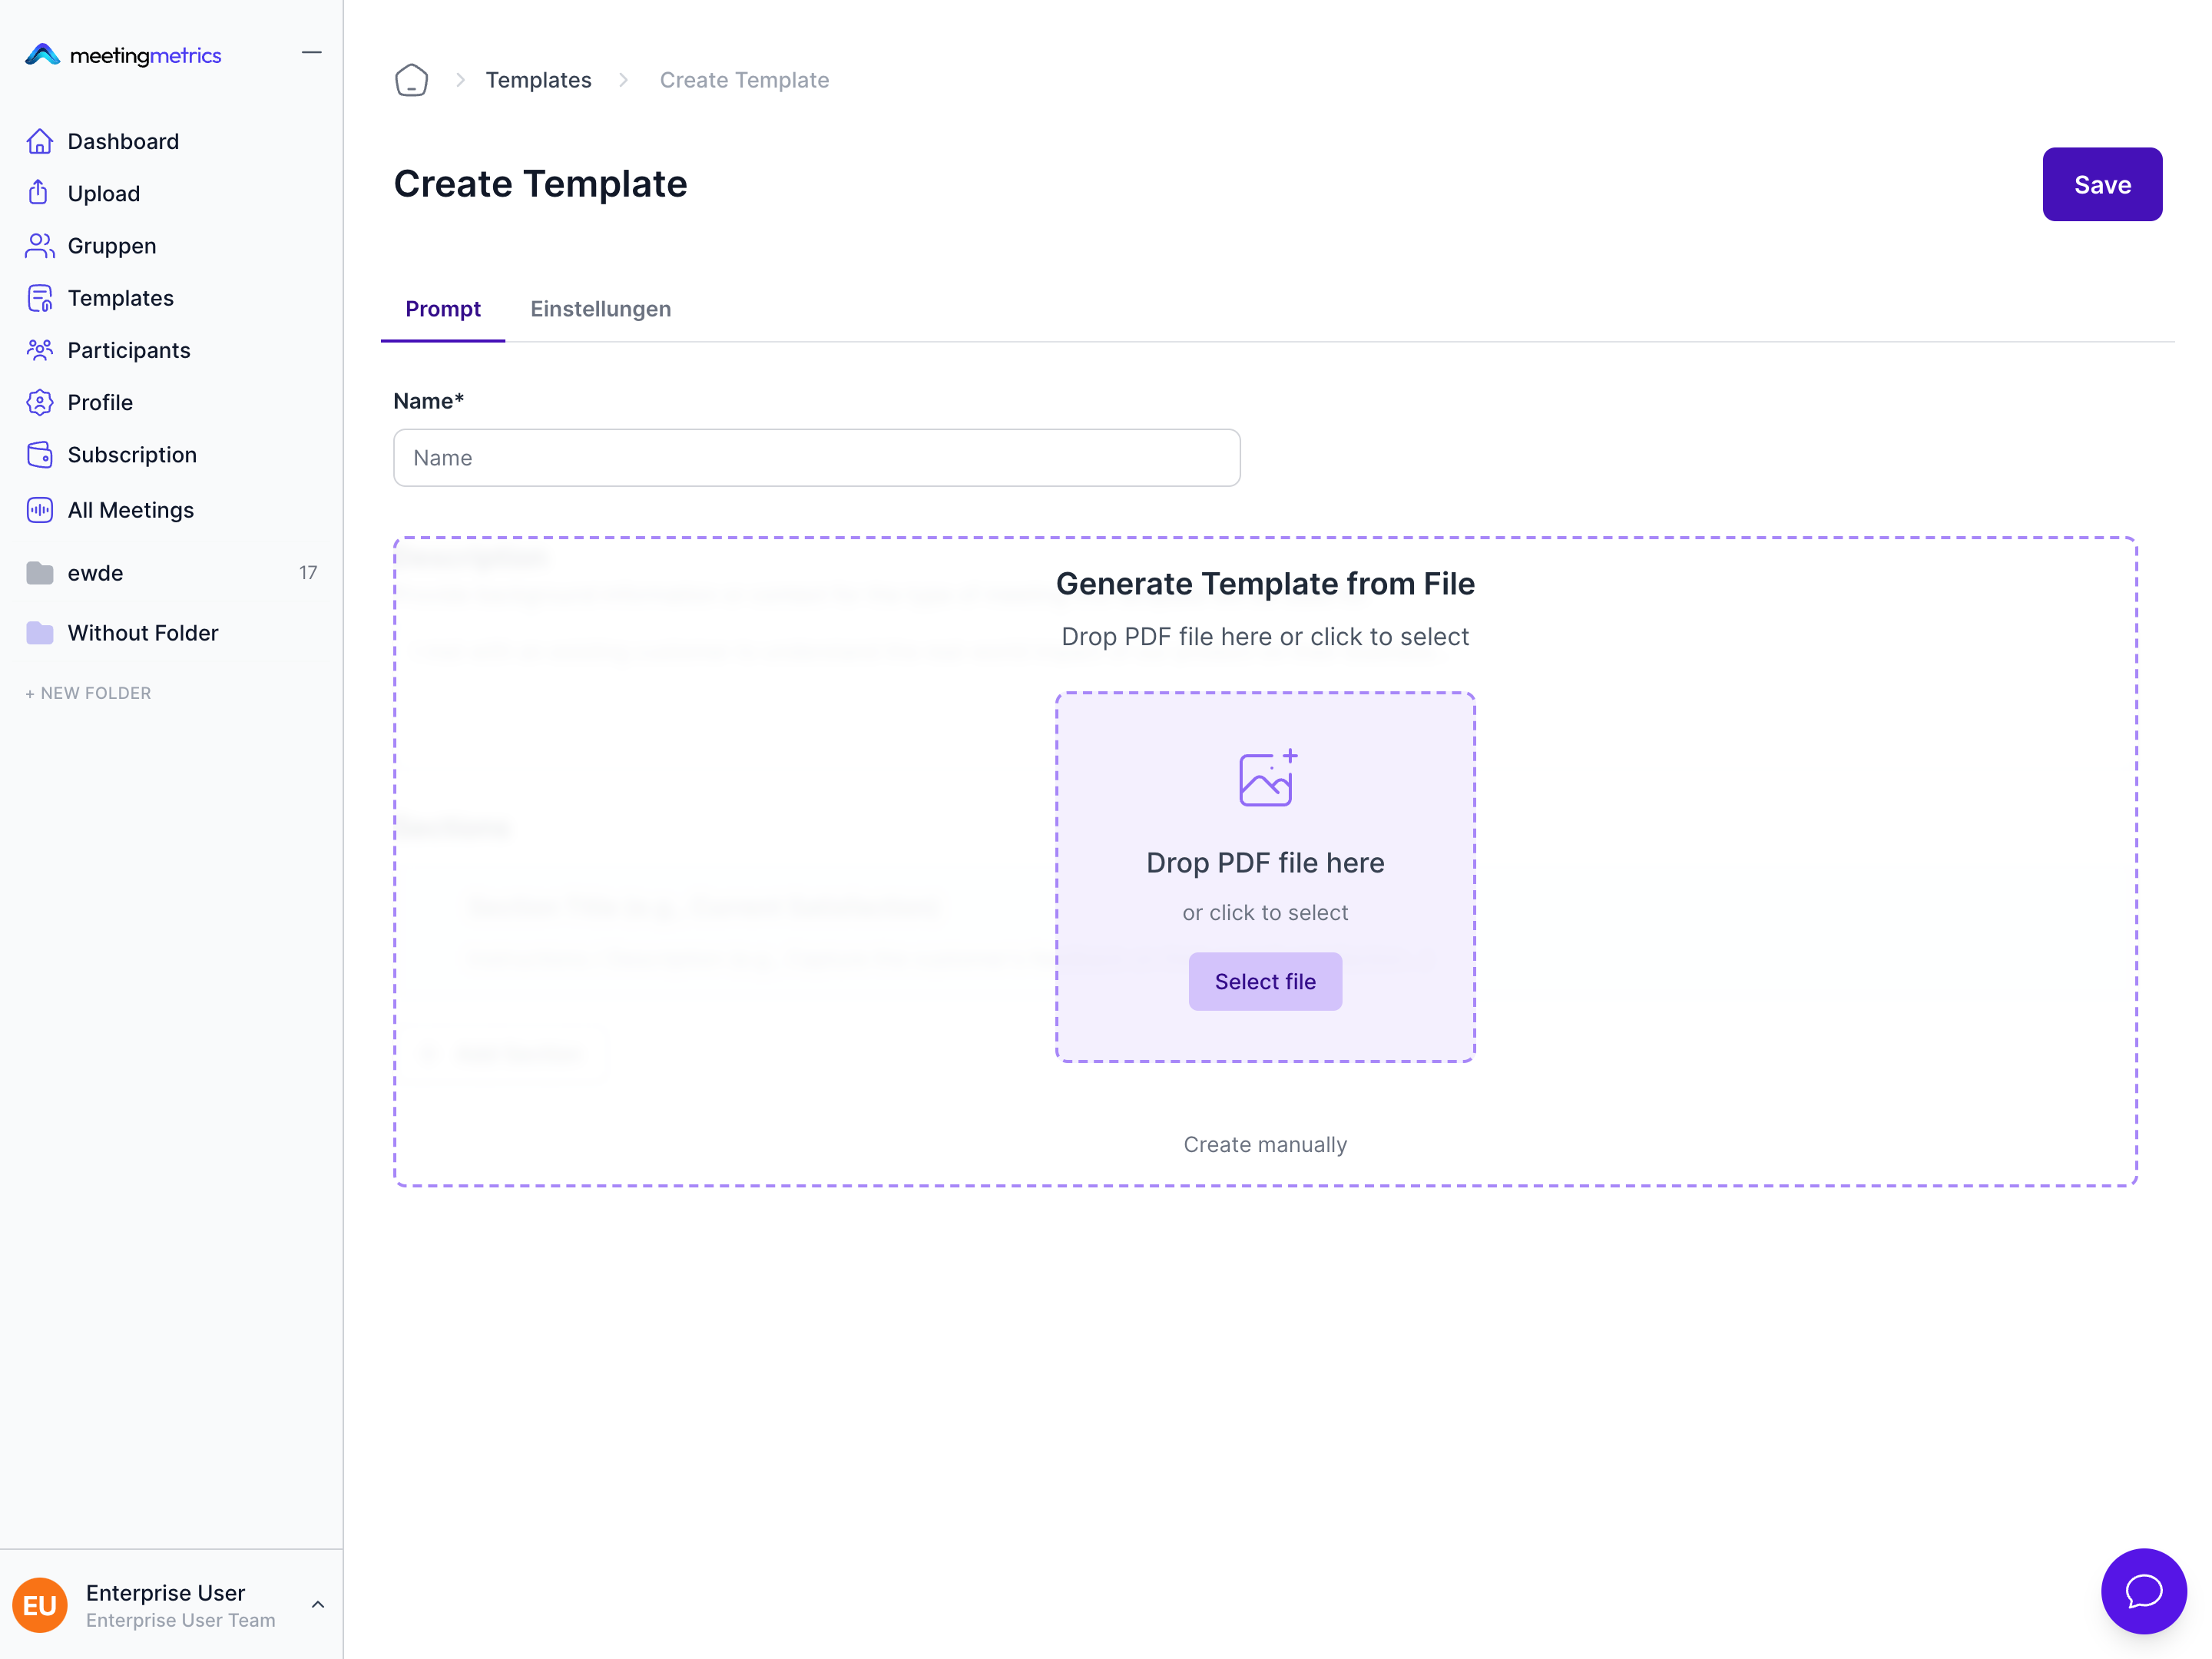Click the add-image icon in drop zone

[1266, 778]
